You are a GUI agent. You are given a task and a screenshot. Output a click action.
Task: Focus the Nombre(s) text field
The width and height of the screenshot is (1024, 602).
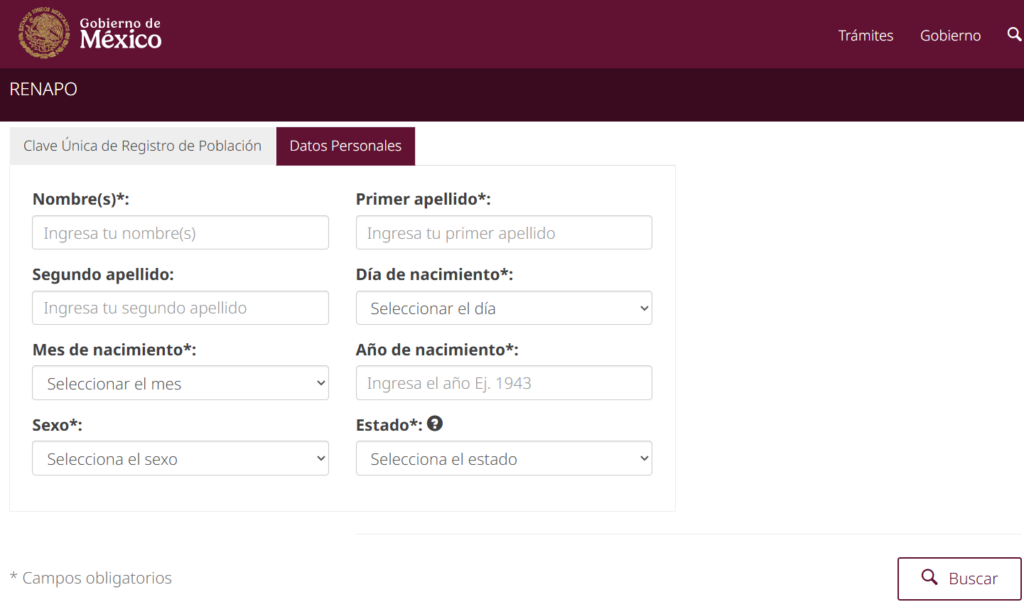pyautogui.click(x=180, y=233)
